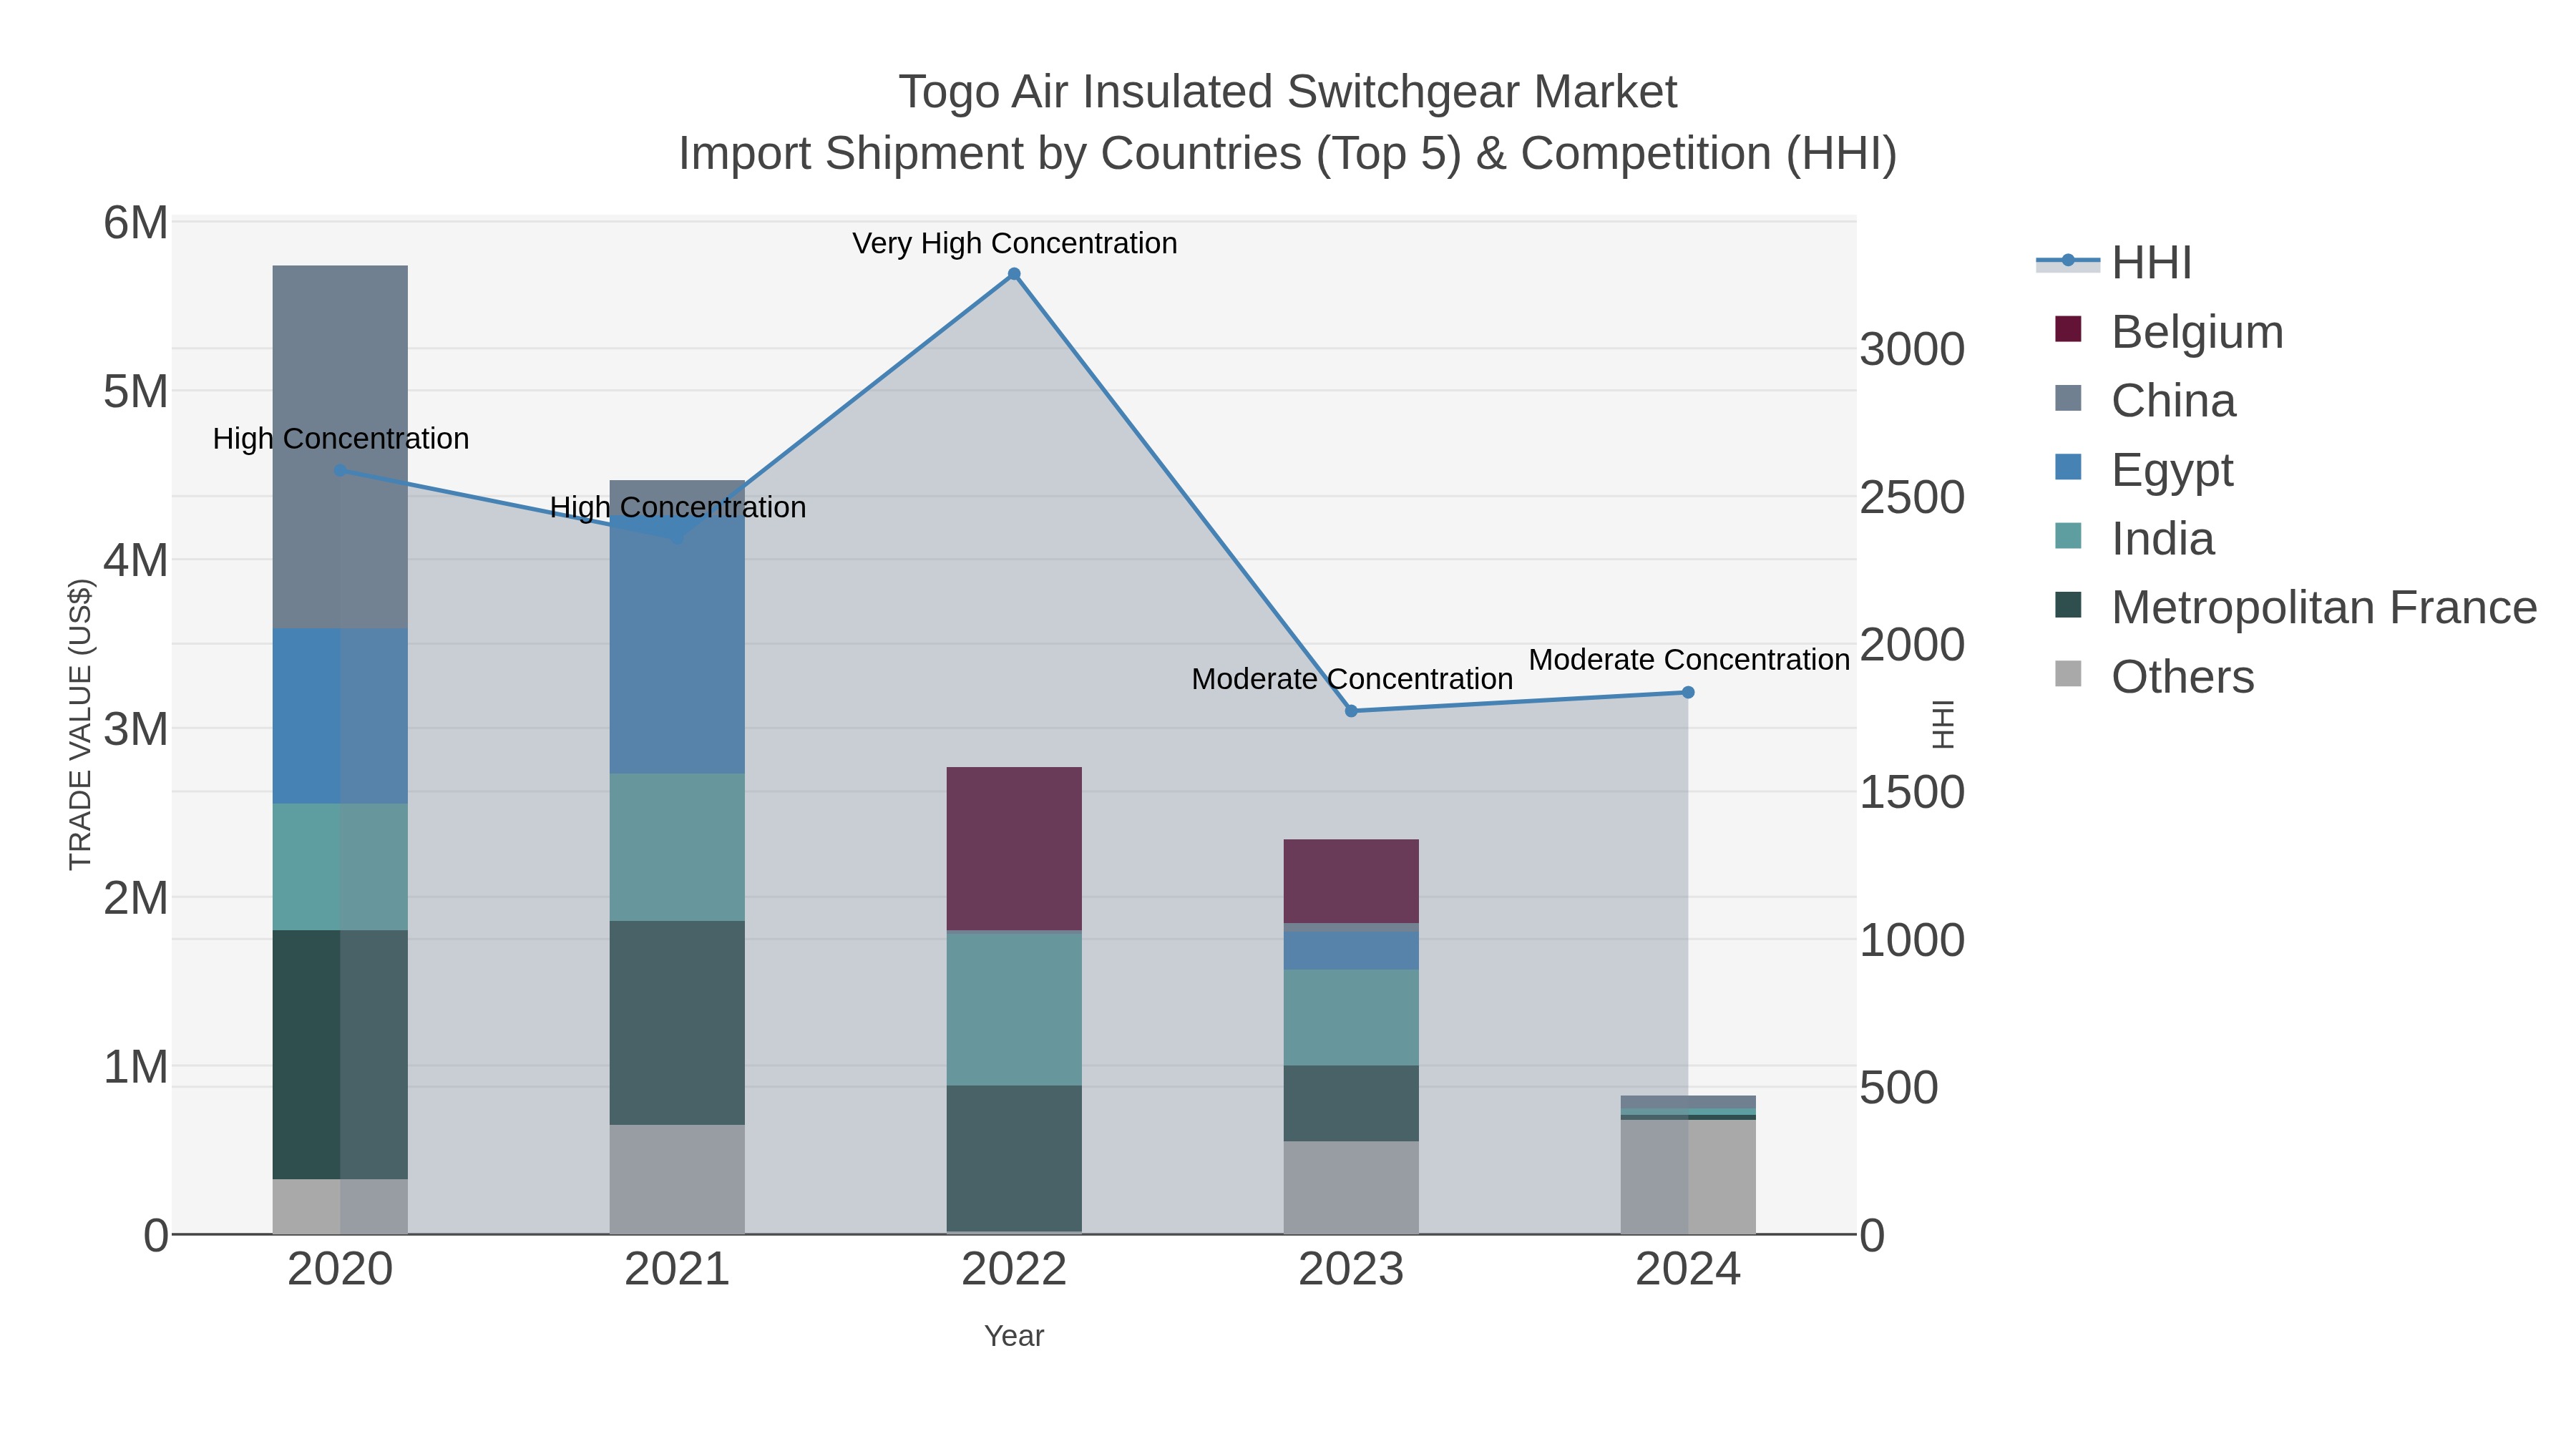Click the subtitle 'Import Shipment by Countries'
The width and height of the screenshot is (2576, 1449).
coord(990,154)
